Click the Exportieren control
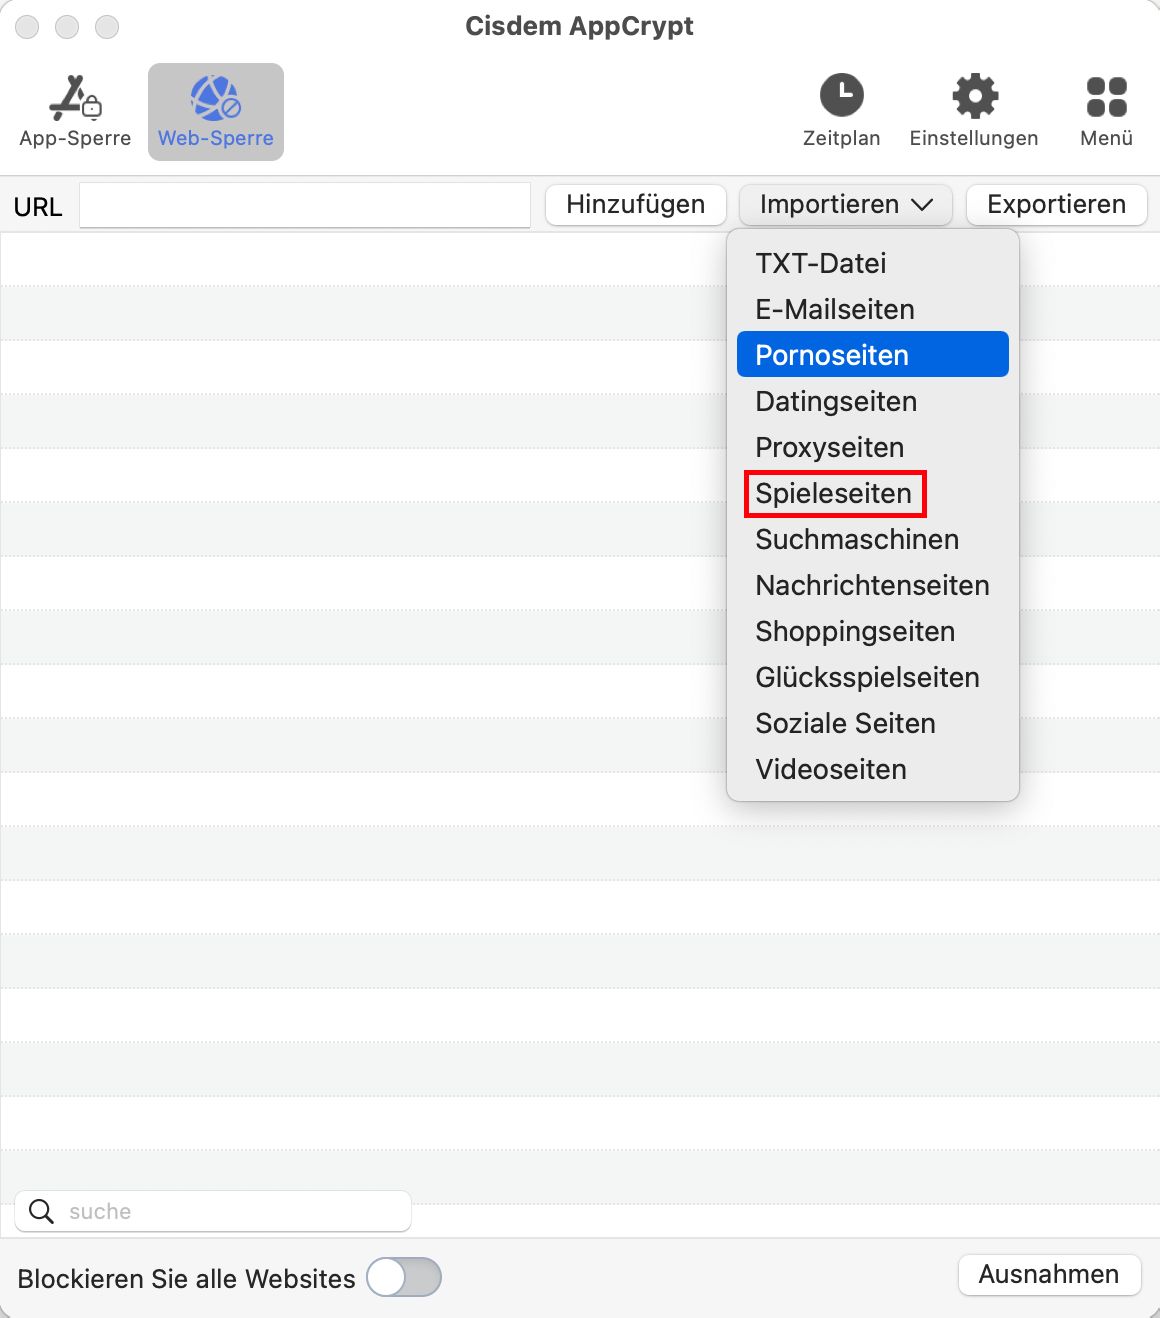This screenshot has height=1318, width=1160. 1055,205
